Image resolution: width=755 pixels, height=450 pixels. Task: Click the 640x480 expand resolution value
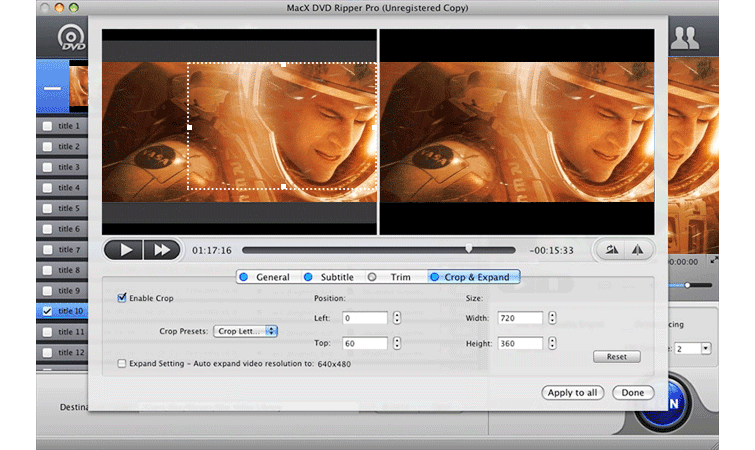(334, 364)
